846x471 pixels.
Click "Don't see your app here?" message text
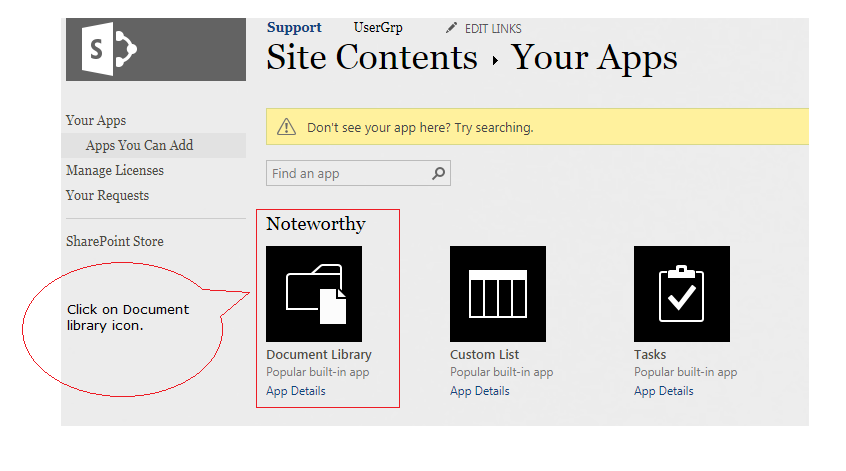pos(420,127)
